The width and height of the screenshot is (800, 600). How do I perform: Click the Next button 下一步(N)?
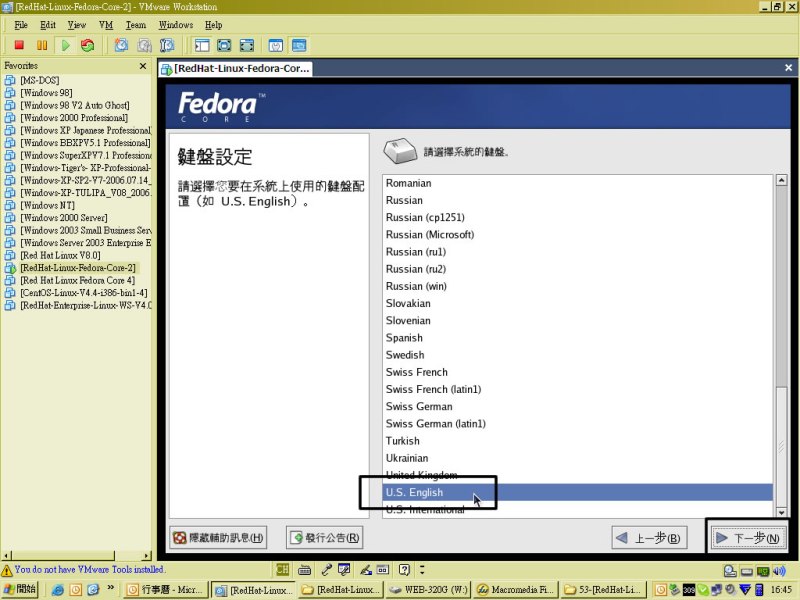(x=748, y=538)
